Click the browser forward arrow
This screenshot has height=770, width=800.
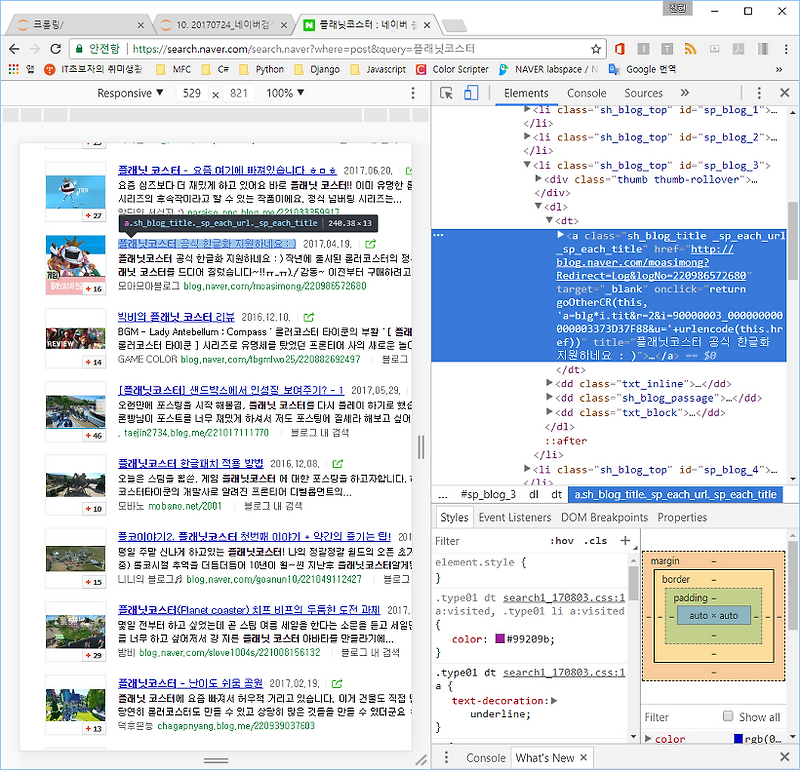[35, 49]
